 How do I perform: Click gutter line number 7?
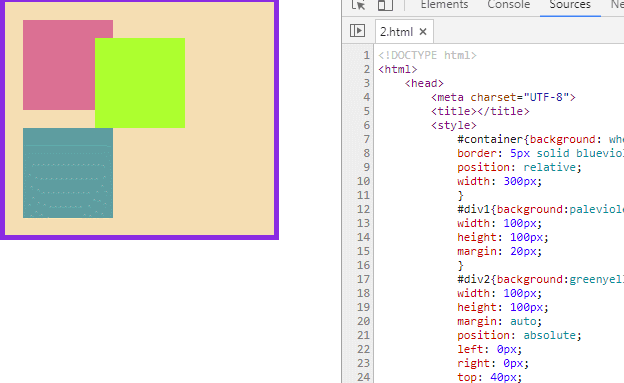tap(367, 139)
